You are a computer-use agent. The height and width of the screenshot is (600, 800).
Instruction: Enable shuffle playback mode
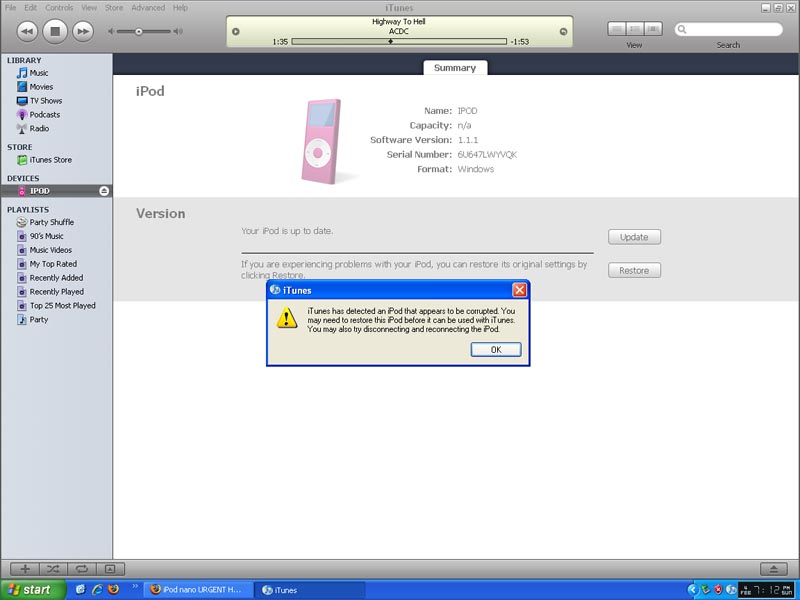pos(52,569)
